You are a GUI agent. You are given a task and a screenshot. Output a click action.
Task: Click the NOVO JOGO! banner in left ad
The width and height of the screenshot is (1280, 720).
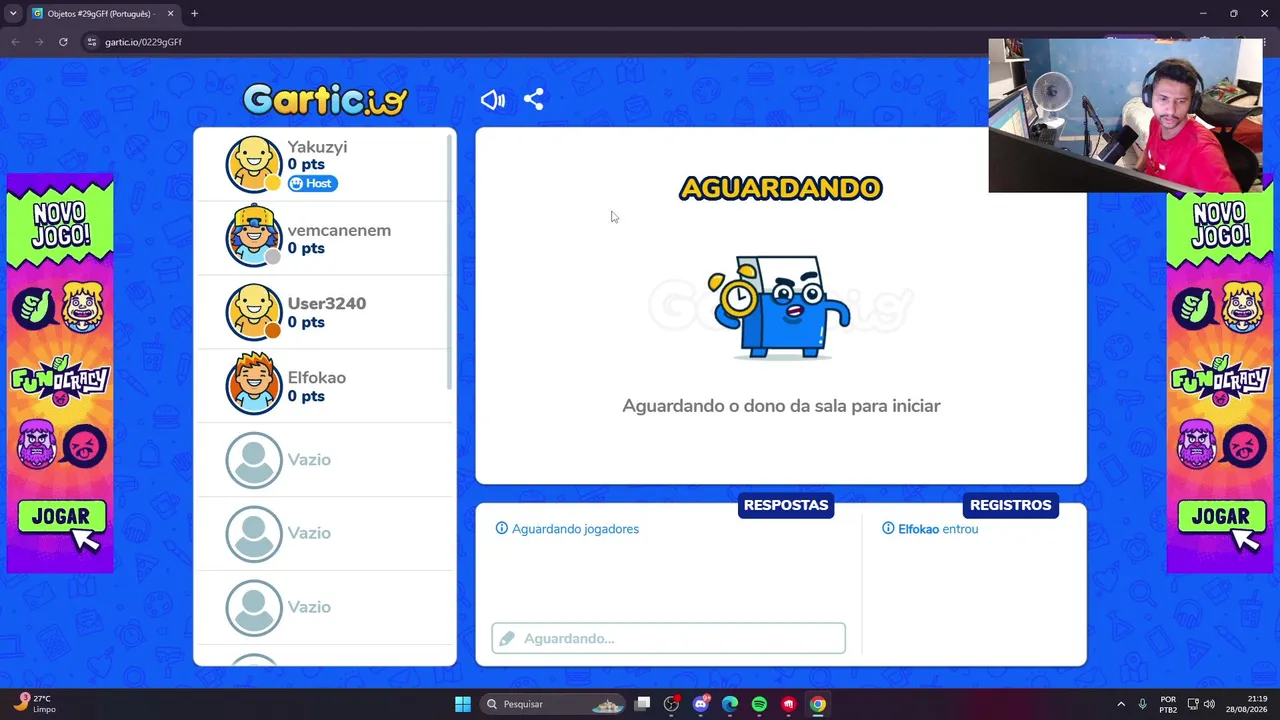[60, 225]
